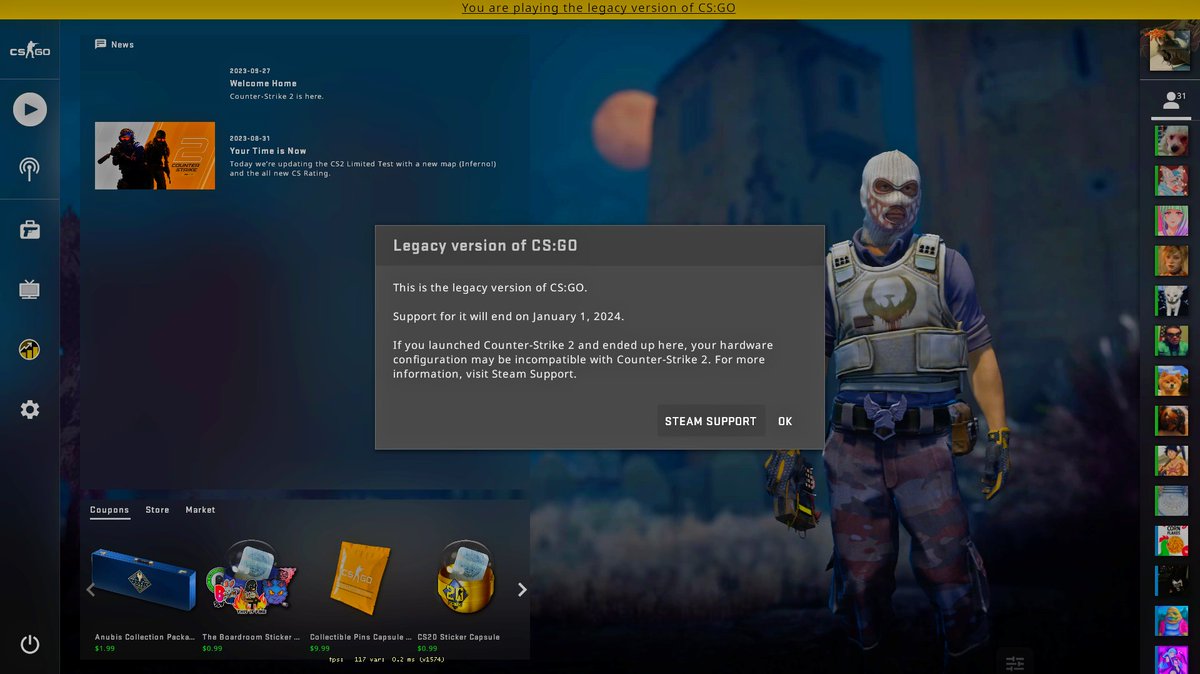Switch to the Store tab
1200x674 pixels.
coord(157,510)
